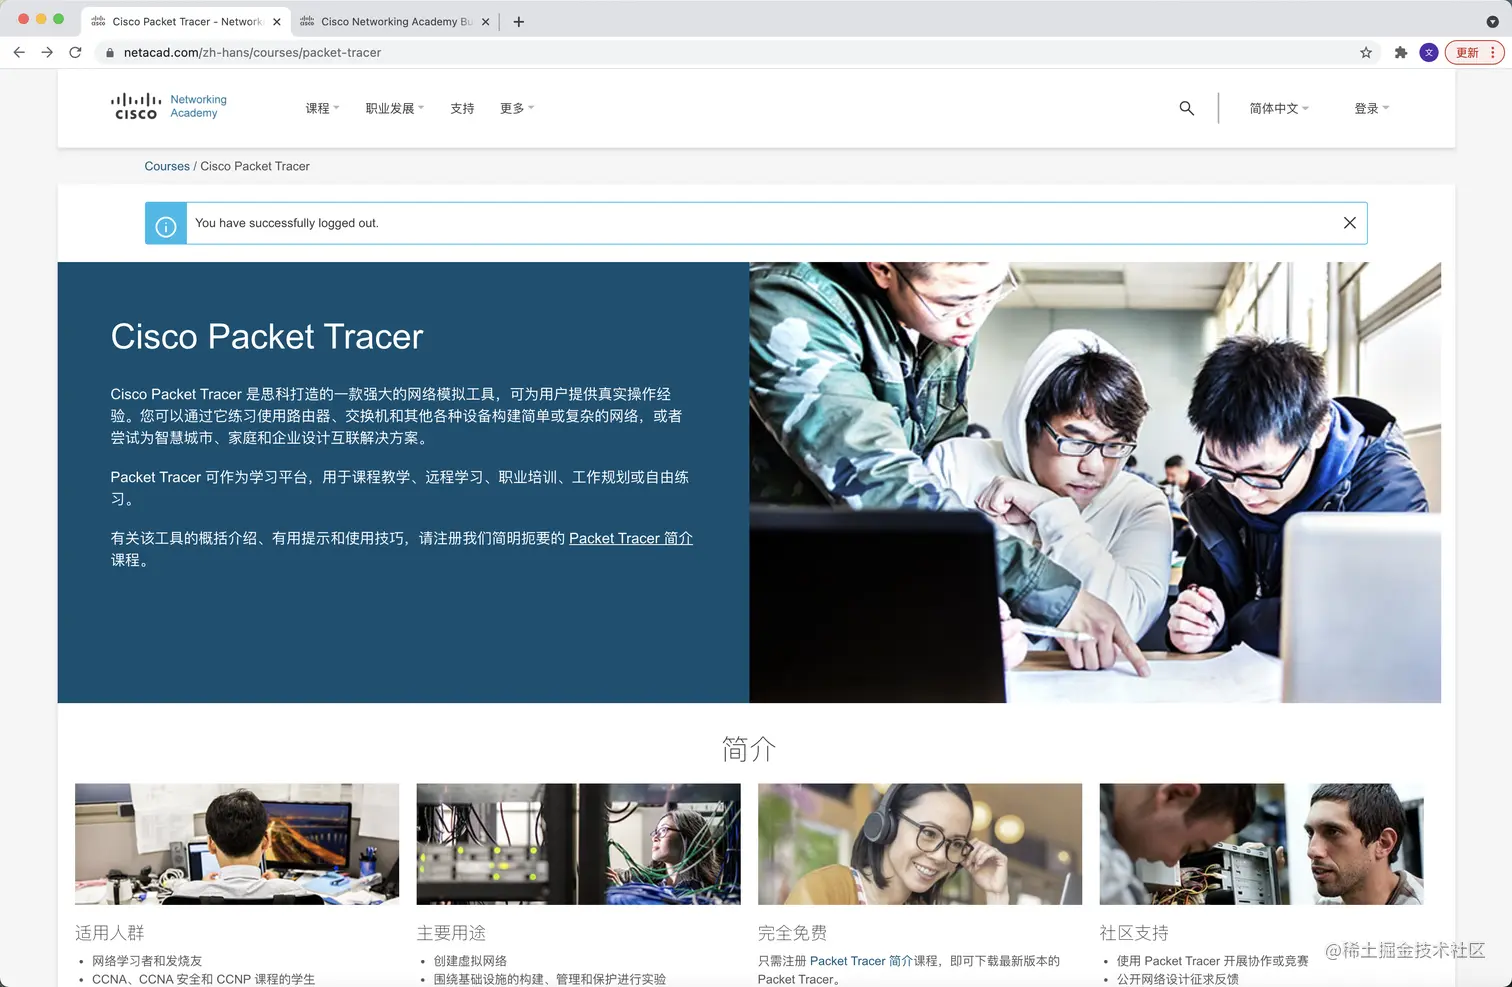Image resolution: width=1512 pixels, height=987 pixels.
Task: Click the 社区支持 computer repair image
Action: 1261,844
